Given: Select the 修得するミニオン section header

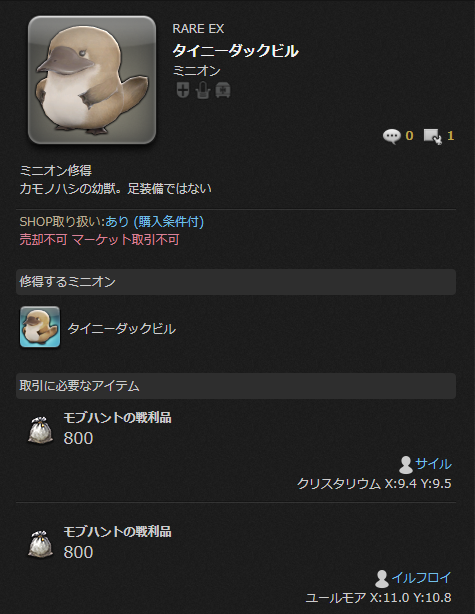Looking at the screenshot, I should [x=236, y=282].
